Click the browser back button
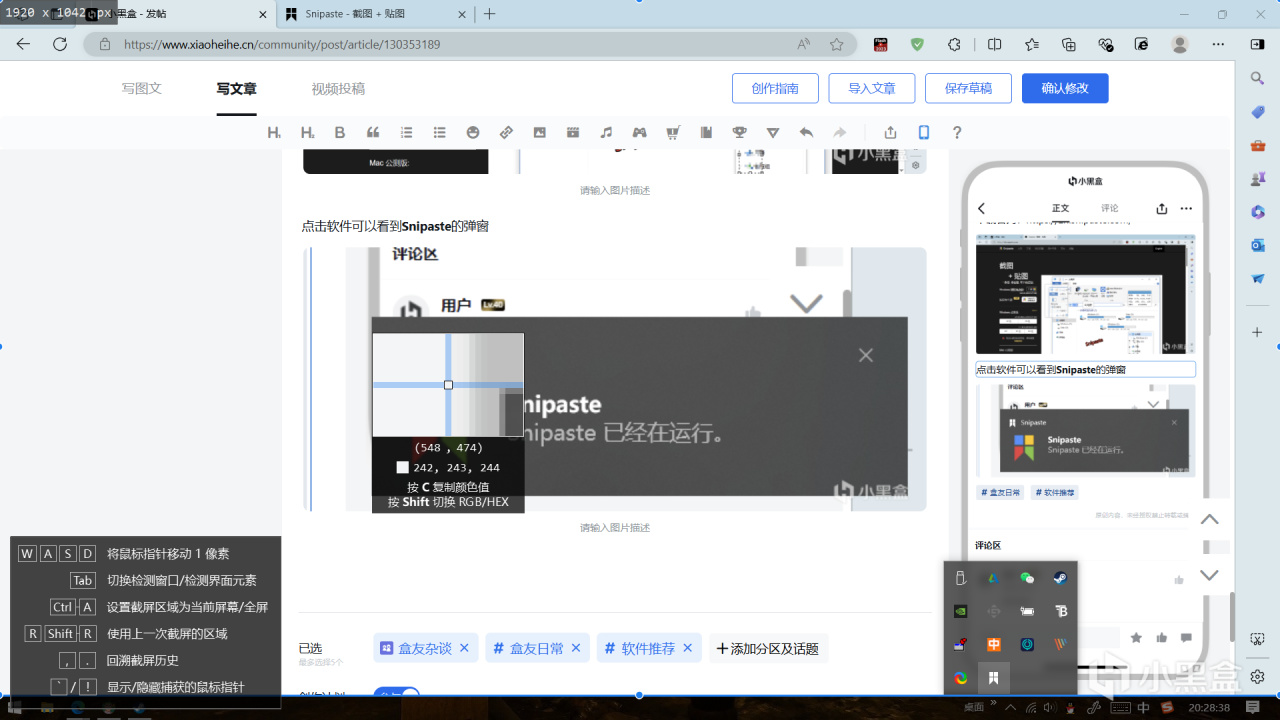The height and width of the screenshot is (720, 1280). [x=24, y=44]
